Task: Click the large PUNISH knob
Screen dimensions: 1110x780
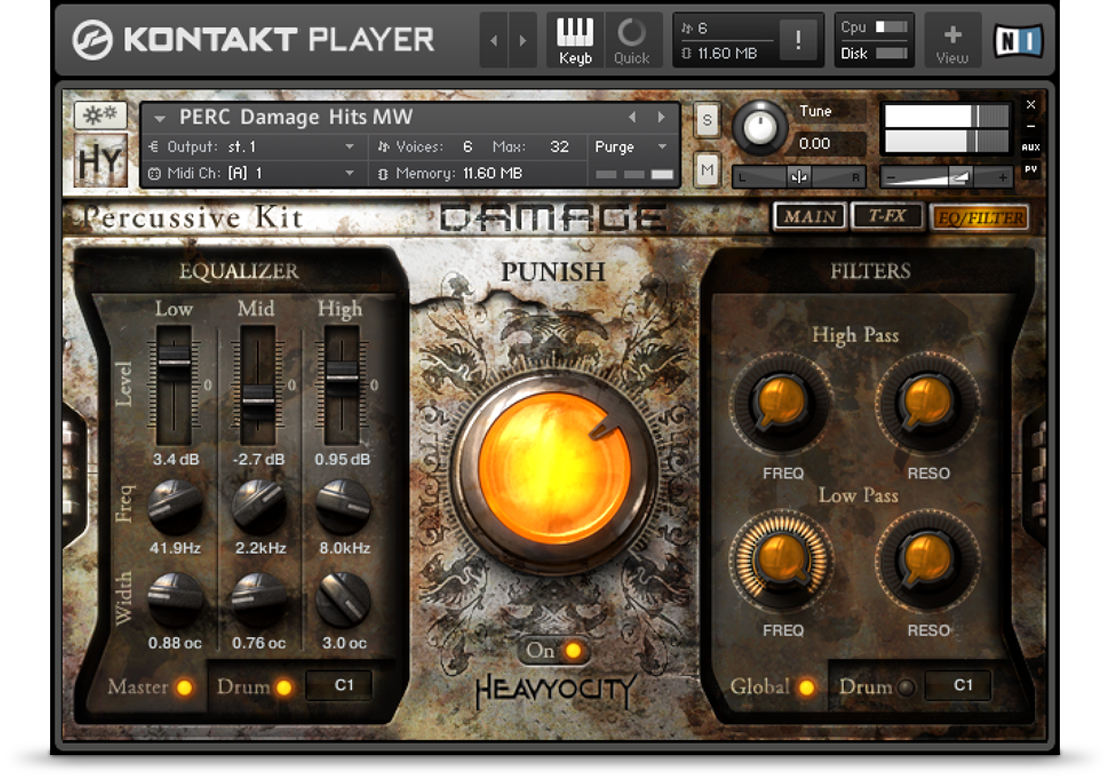Action: [x=554, y=469]
